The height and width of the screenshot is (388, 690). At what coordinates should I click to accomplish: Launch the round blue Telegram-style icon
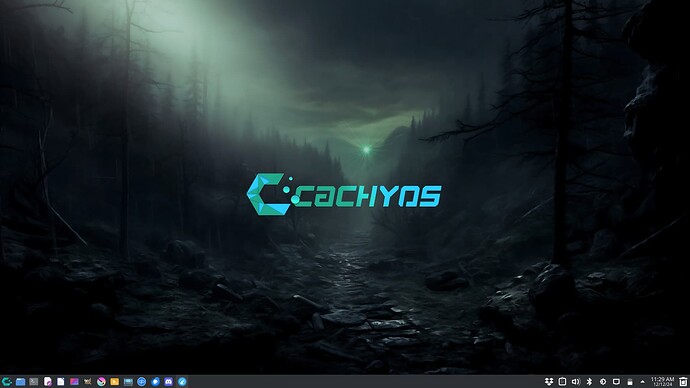tap(182, 381)
